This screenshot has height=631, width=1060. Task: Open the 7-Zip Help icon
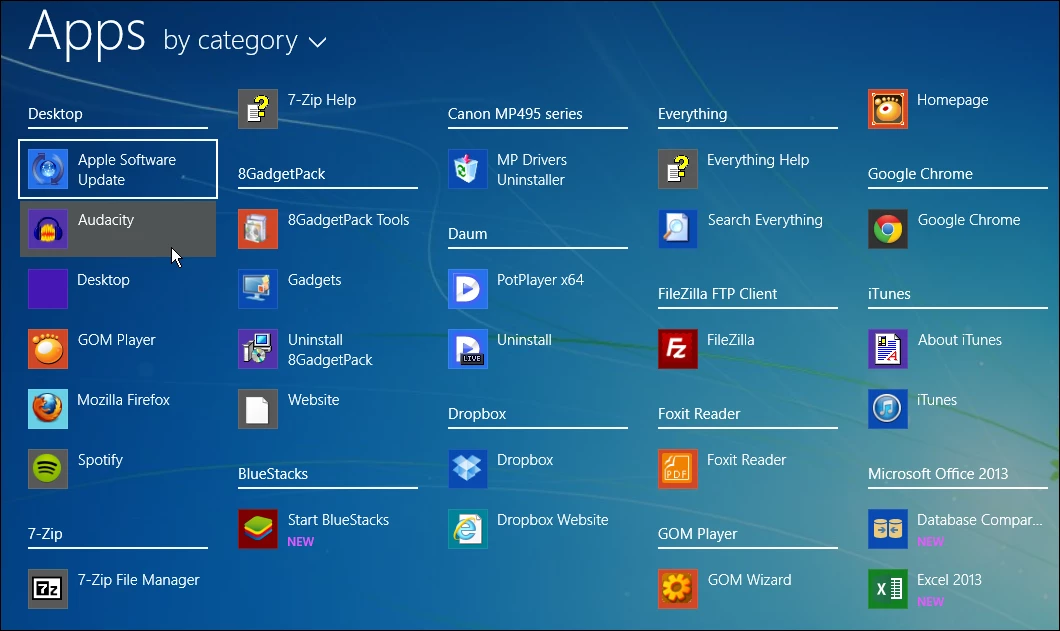coord(258,109)
